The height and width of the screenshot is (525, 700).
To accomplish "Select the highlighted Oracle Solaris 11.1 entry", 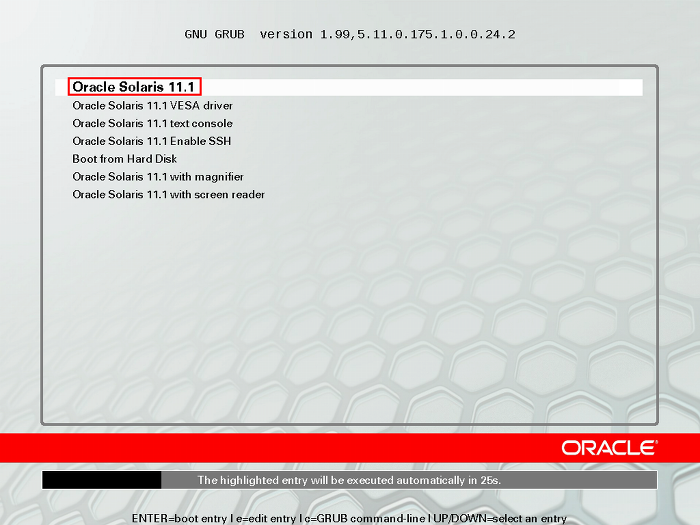I will click(349, 87).
